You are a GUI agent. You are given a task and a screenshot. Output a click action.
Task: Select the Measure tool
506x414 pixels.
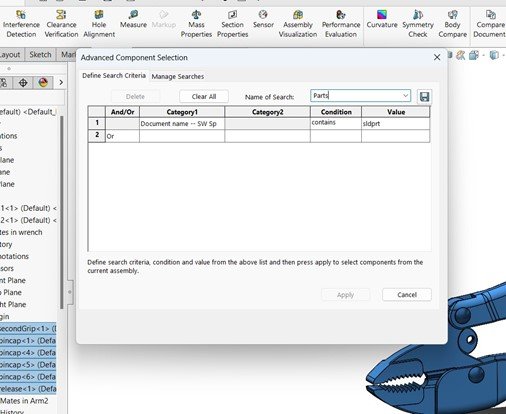(133, 19)
